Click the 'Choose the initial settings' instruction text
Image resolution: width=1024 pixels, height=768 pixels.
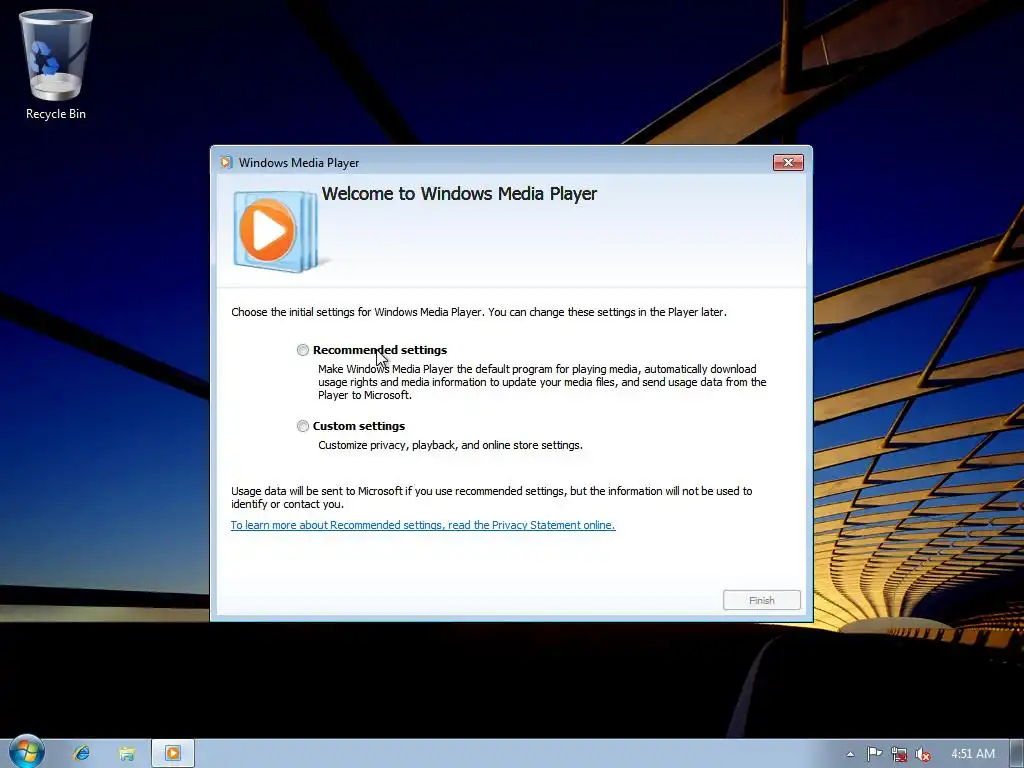[x=479, y=312]
